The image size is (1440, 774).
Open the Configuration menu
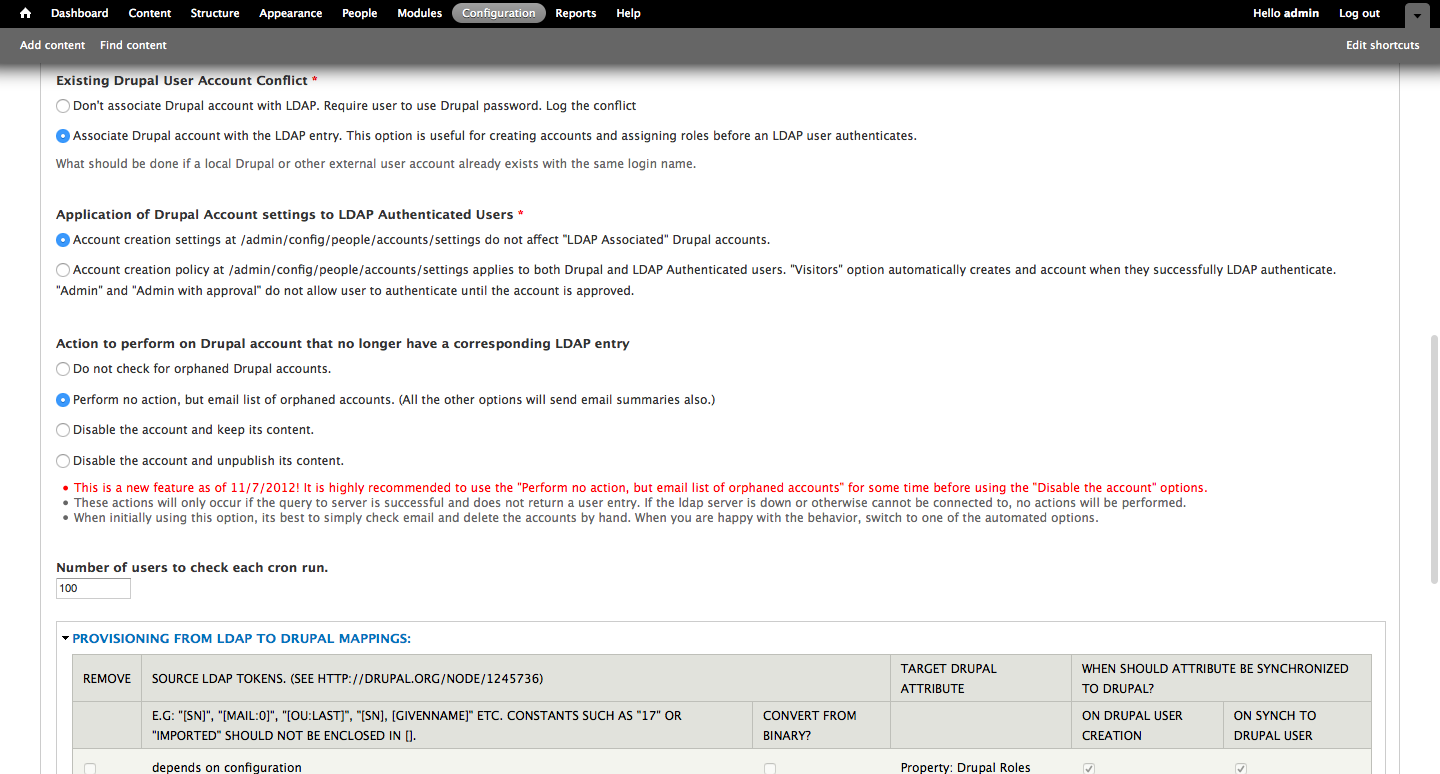pos(499,13)
